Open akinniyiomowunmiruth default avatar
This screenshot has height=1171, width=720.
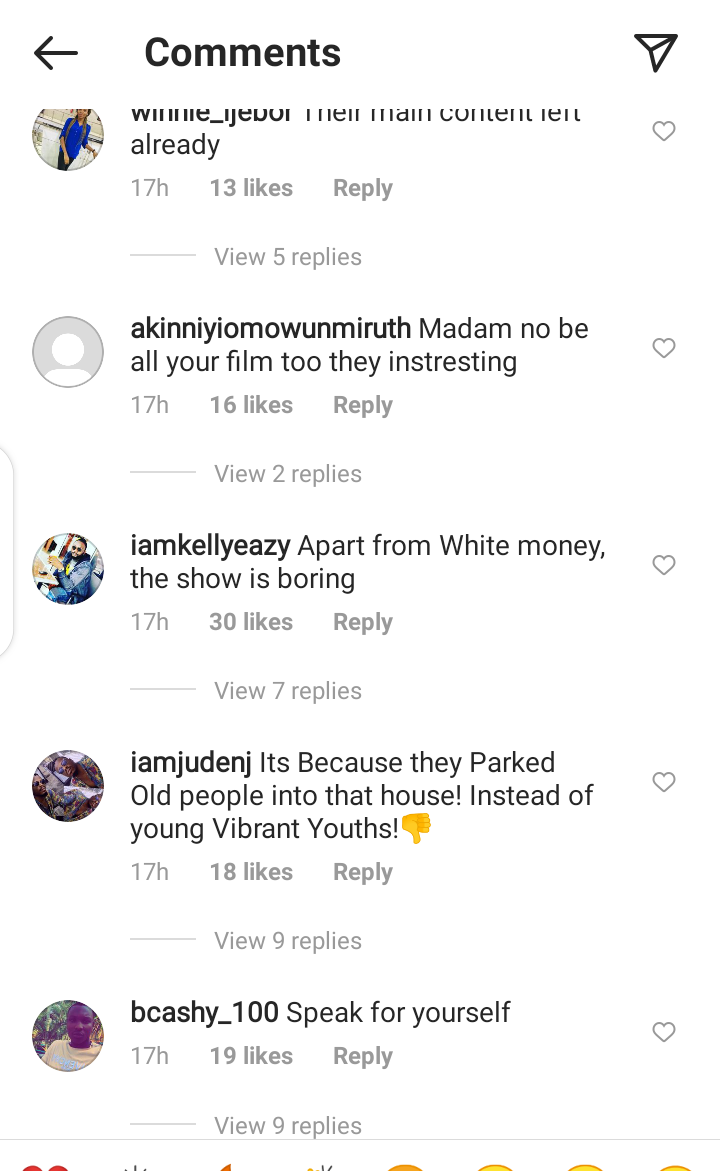click(x=68, y=352)
